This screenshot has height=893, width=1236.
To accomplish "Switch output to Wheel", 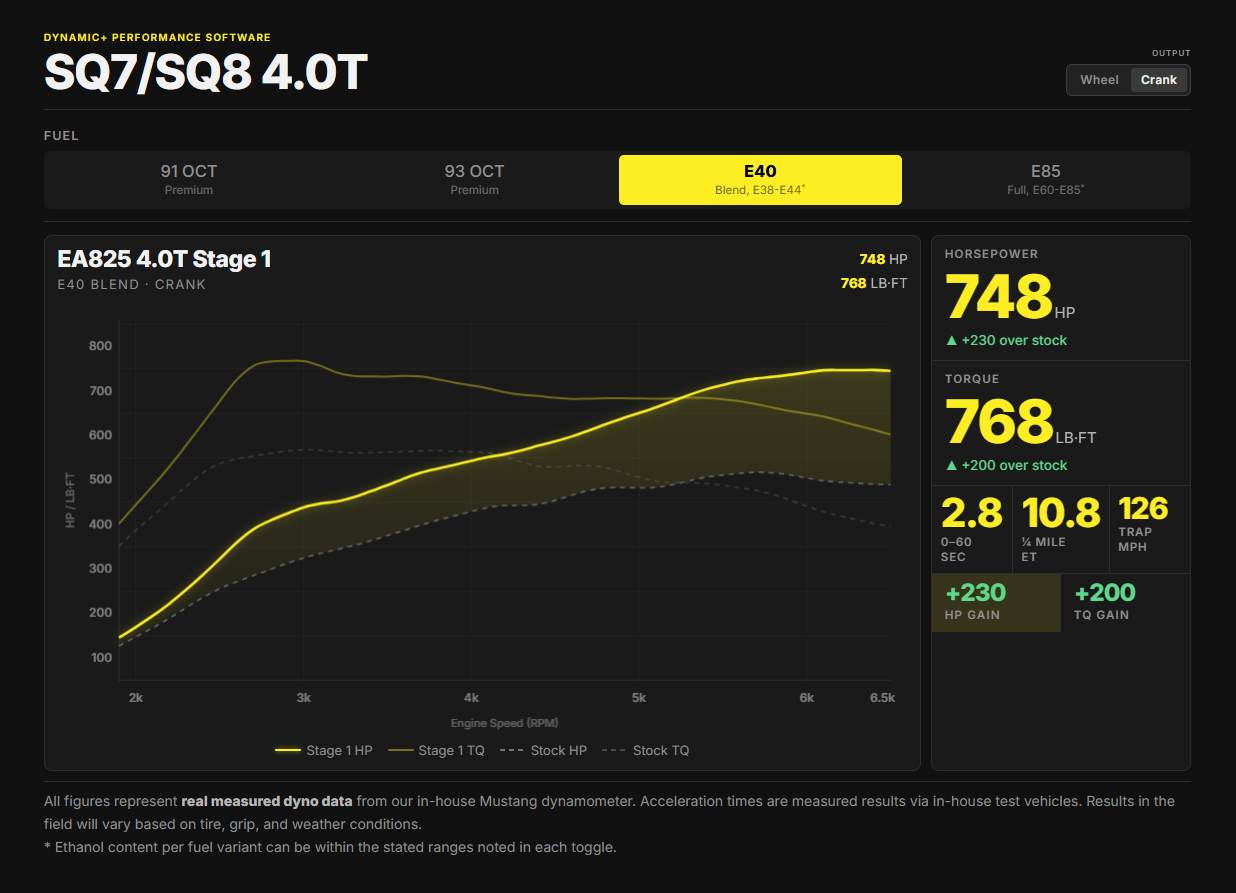I will click(1099, 80).
